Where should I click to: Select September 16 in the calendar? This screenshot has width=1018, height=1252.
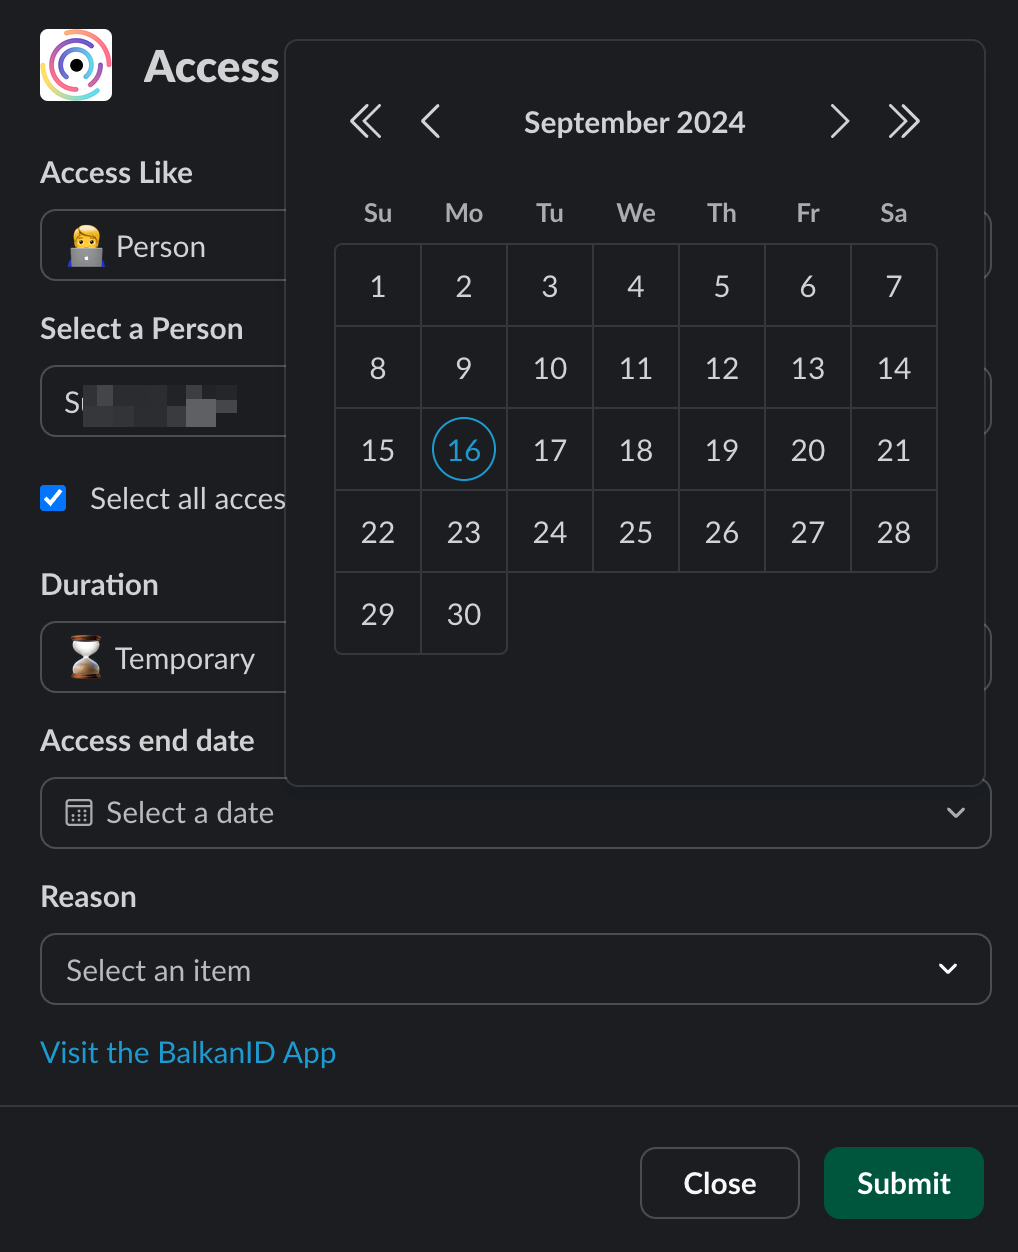click(464, 450)
